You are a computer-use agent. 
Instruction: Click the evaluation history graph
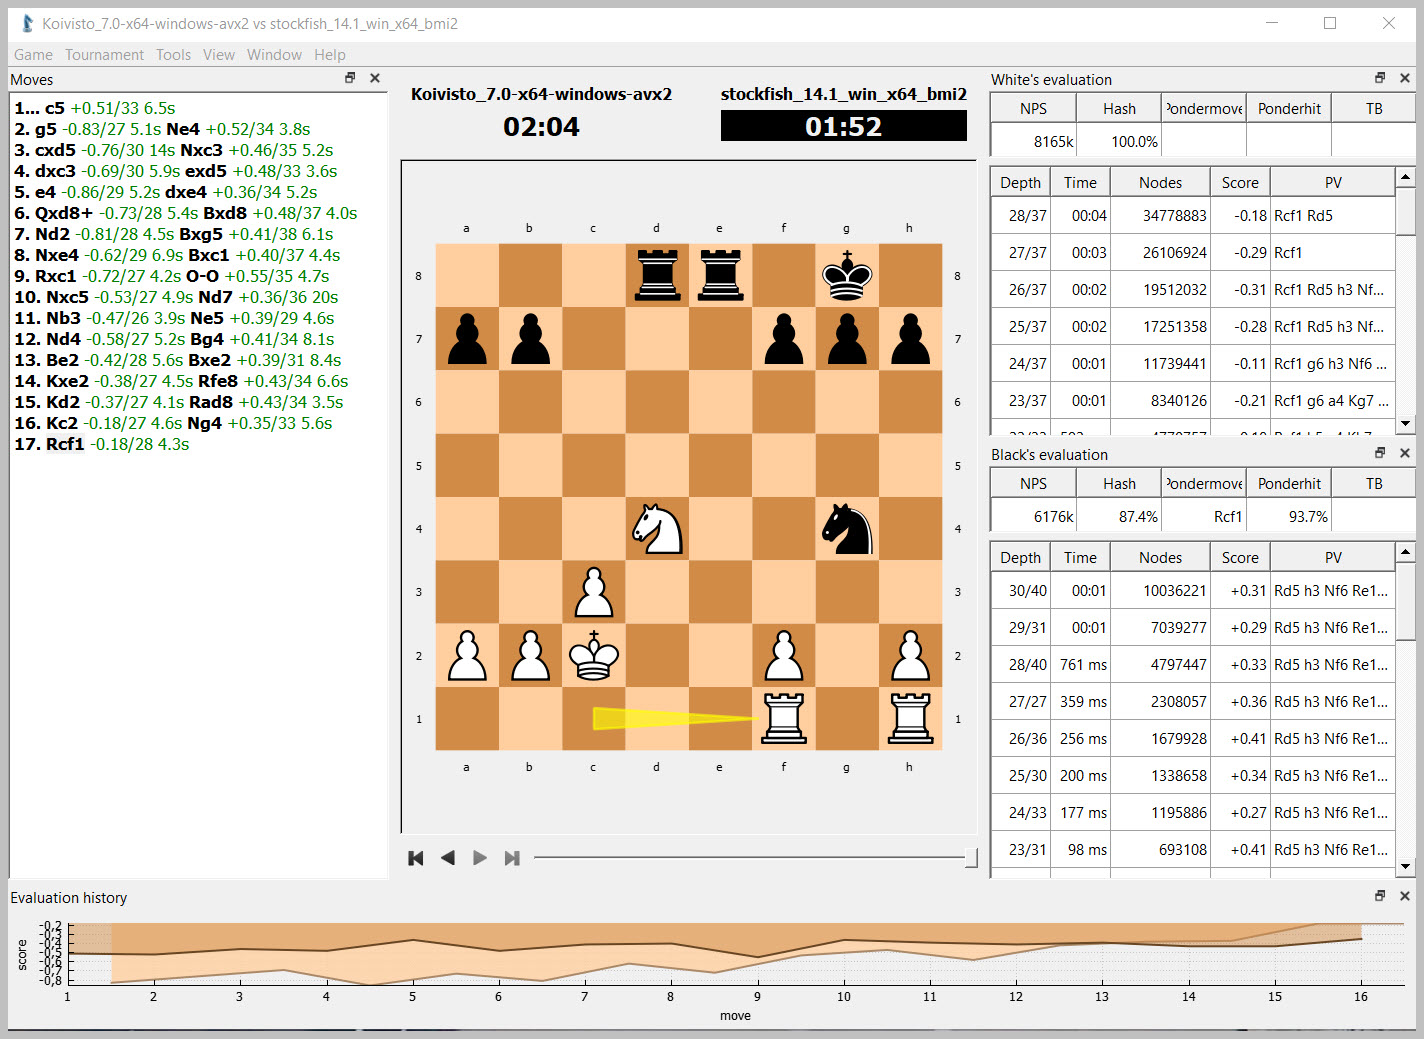[x=735, y=953]
